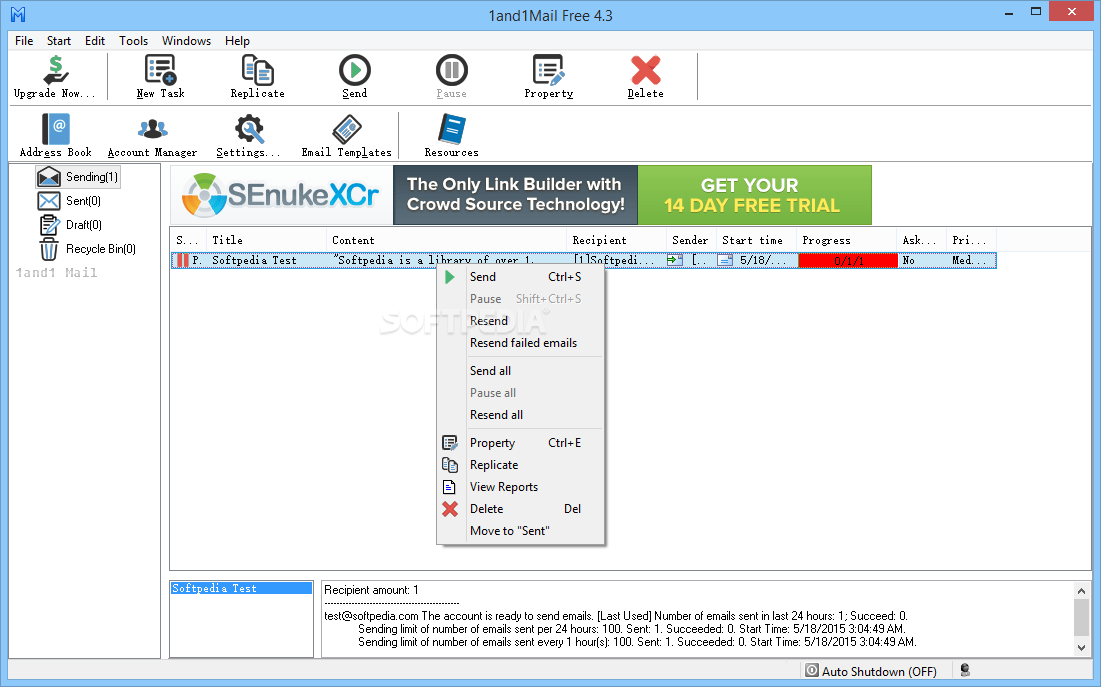
Task: Open the Tools menu
Action: 133,41
